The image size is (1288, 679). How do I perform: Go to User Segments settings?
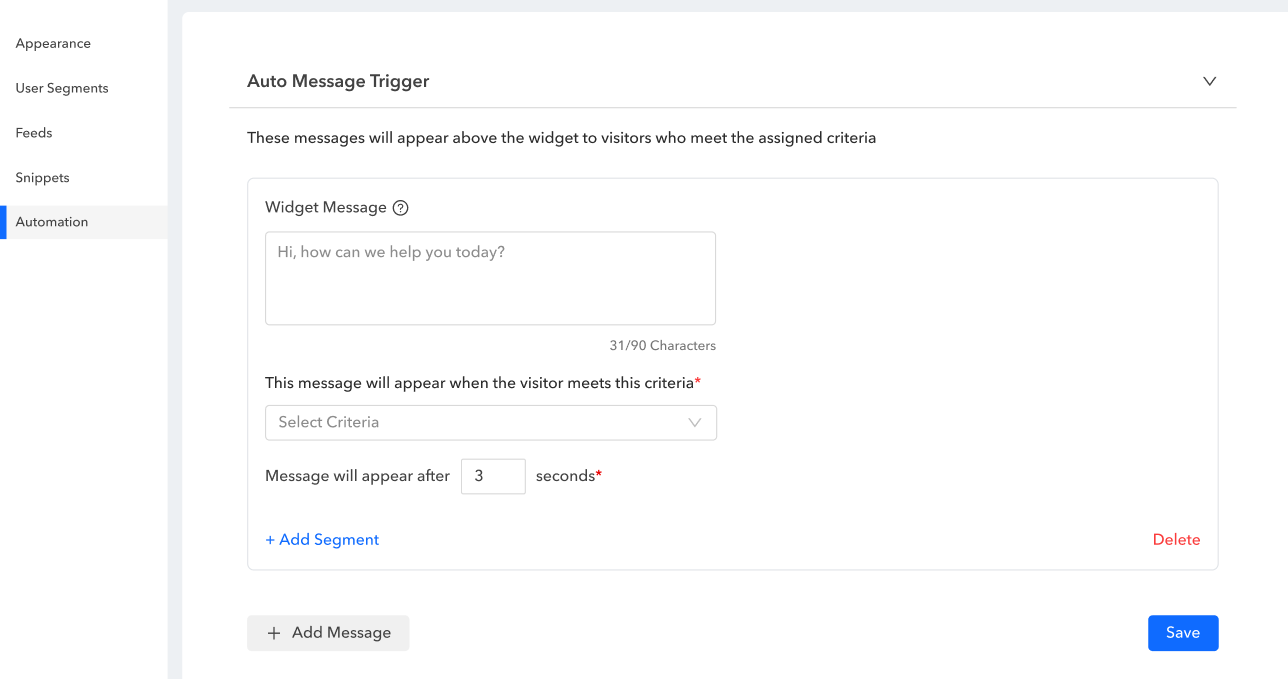pyautogui.click(x=61, y=88)
